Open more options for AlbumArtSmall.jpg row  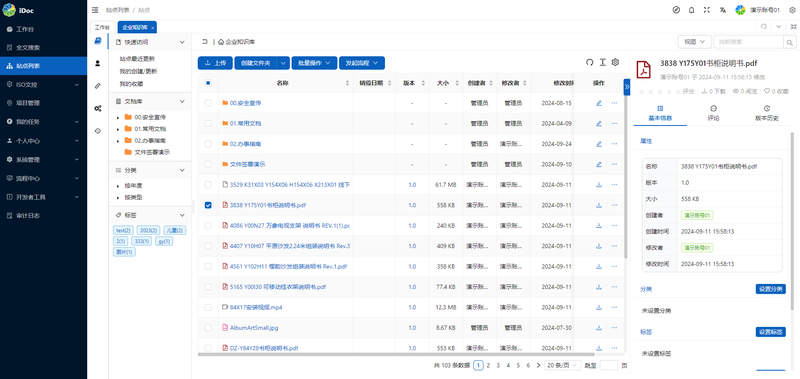pyautogui.click(x=614, y=327)
